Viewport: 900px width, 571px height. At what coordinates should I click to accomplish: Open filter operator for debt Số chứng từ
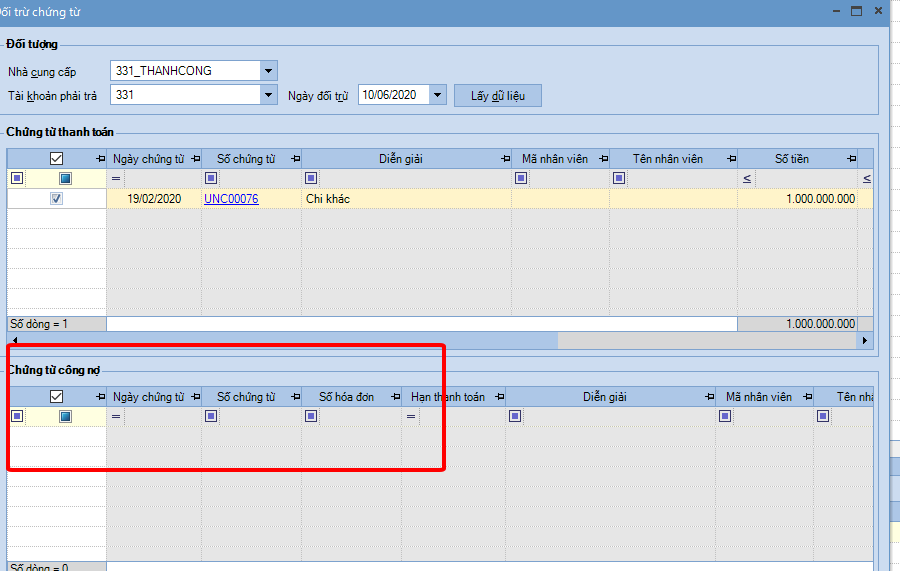point(211,416)
